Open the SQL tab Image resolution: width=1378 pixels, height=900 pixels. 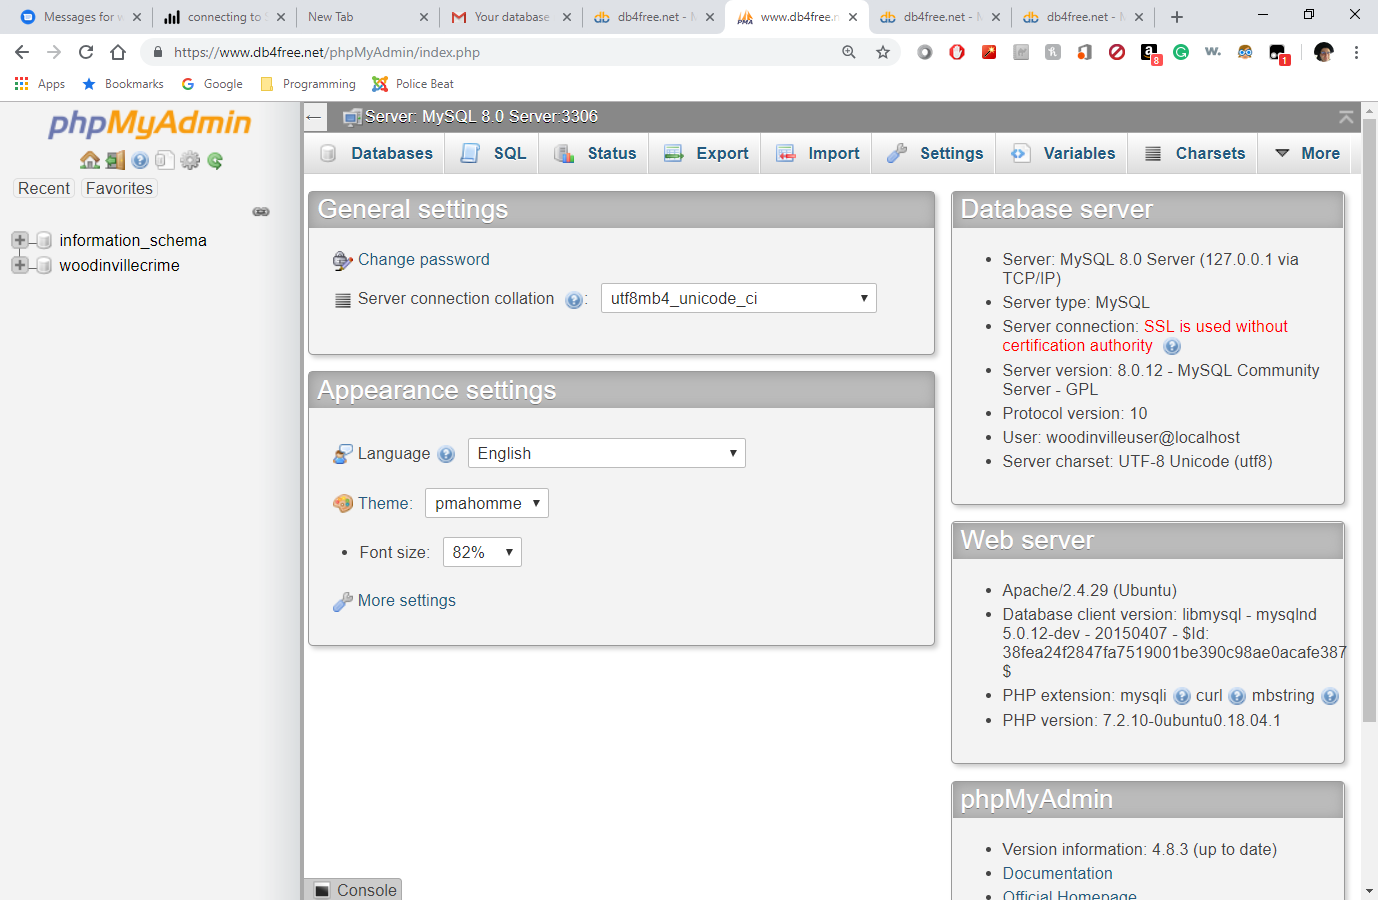493,153
